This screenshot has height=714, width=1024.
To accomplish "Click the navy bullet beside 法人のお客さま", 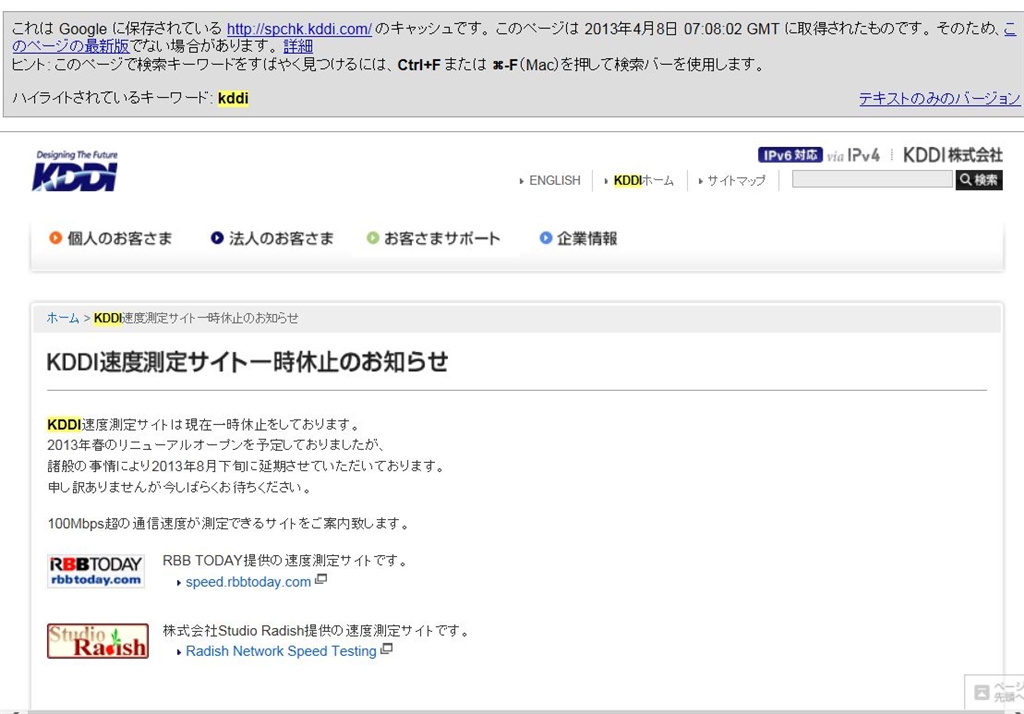I will point(217,238).
